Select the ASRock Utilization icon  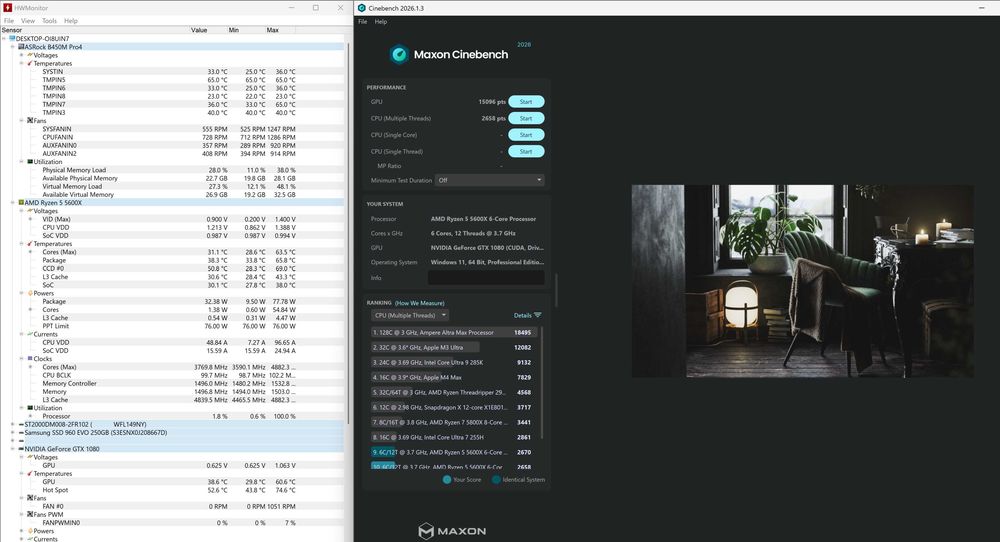30,162
